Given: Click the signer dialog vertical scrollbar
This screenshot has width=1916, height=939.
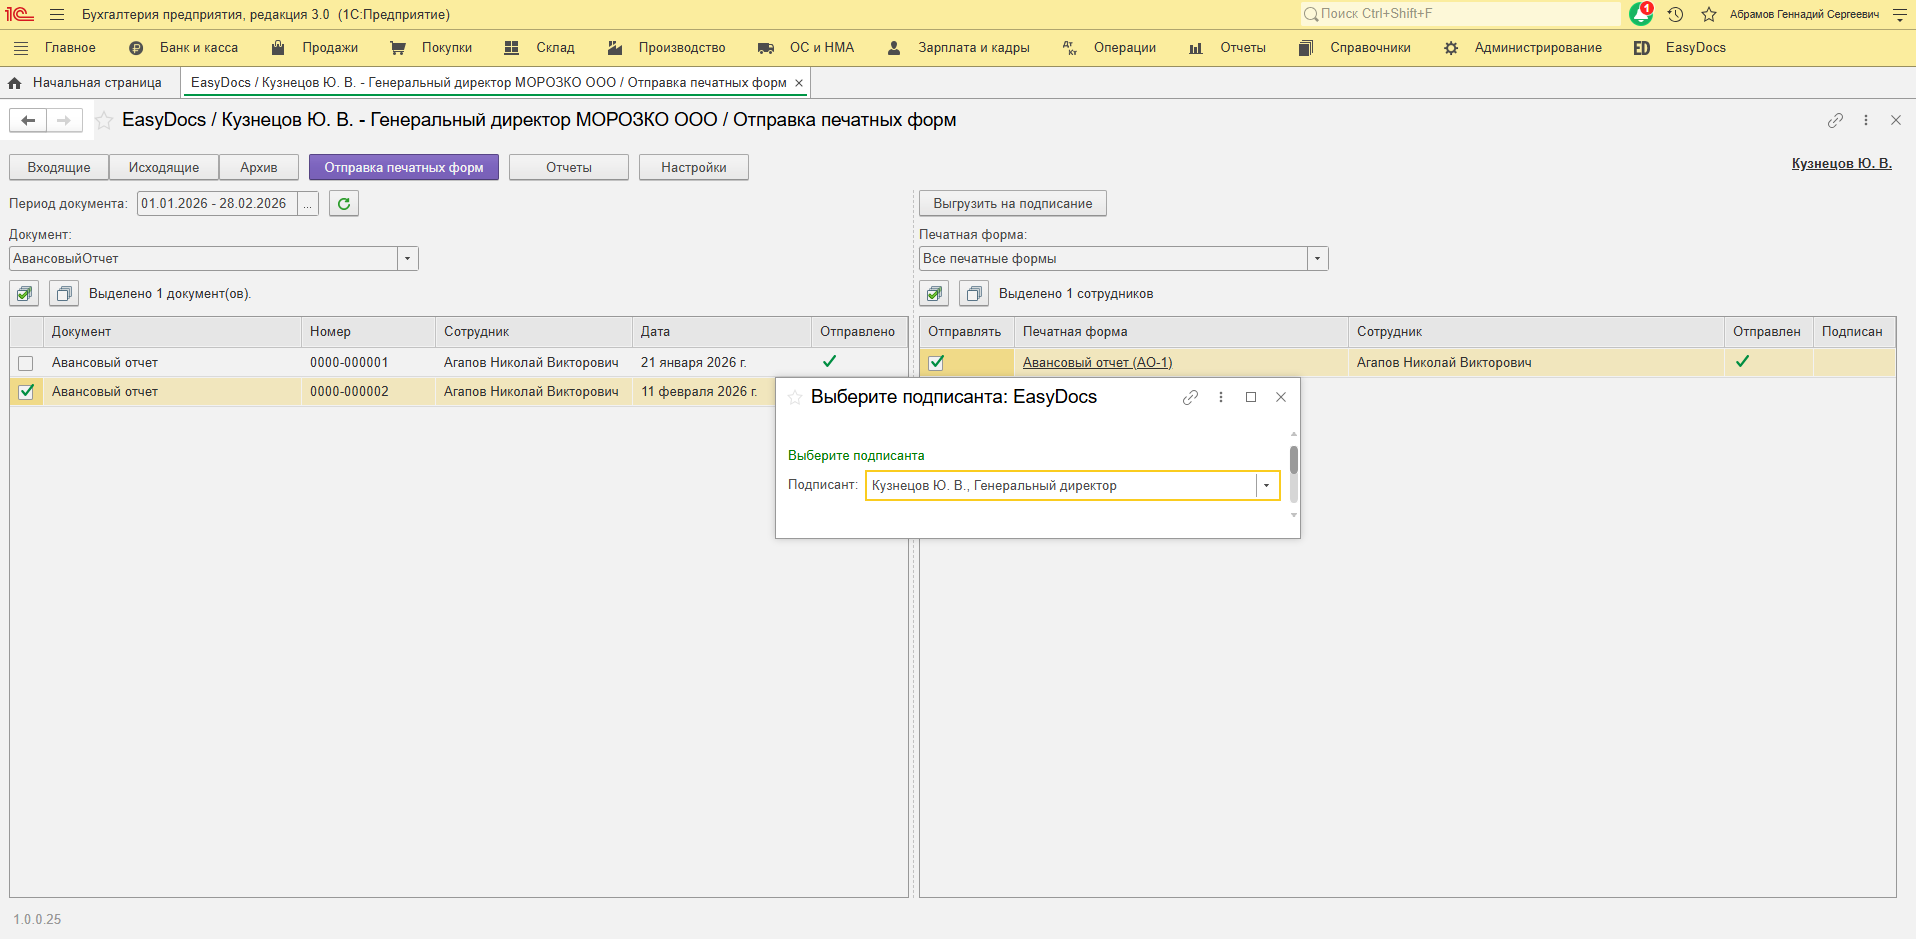Looking at the screenshot, I should pyautogui.click(x=1294, y=474).
